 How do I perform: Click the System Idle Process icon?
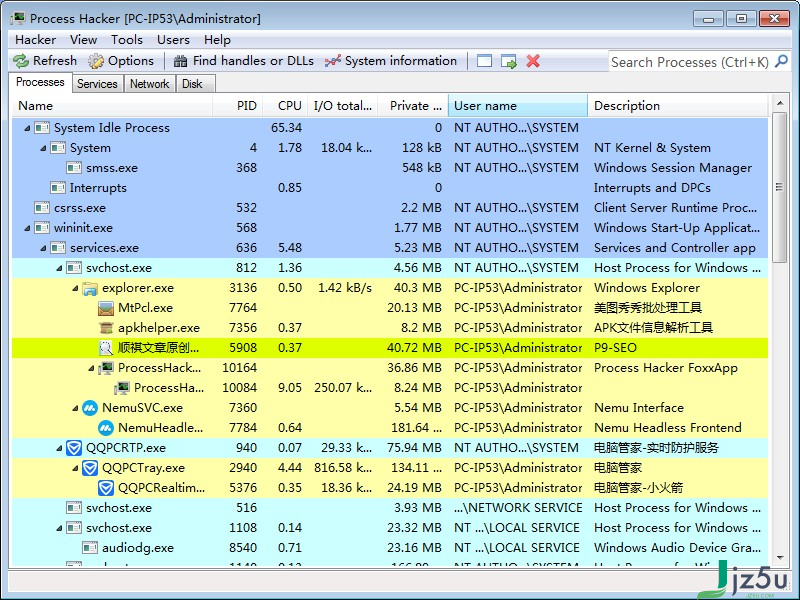(42, 128)
